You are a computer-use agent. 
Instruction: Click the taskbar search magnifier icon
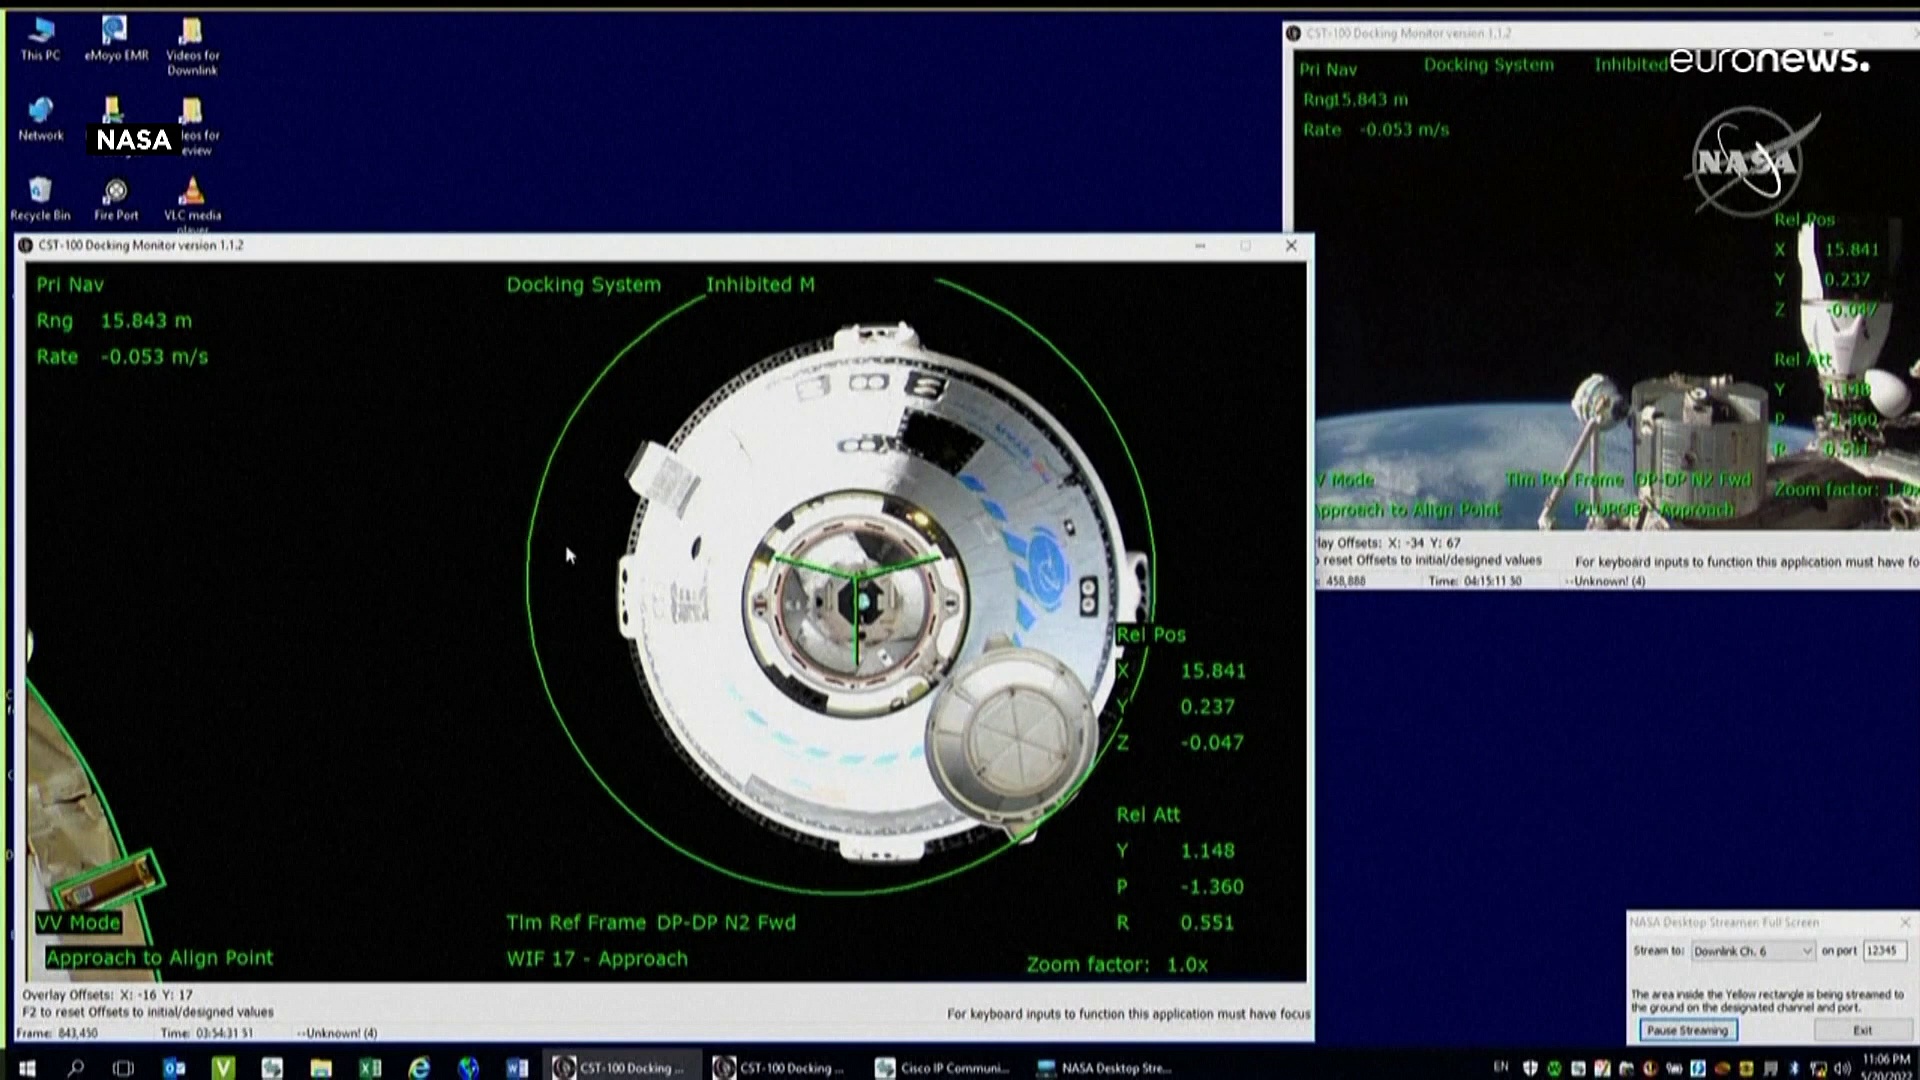[76, 1068]
